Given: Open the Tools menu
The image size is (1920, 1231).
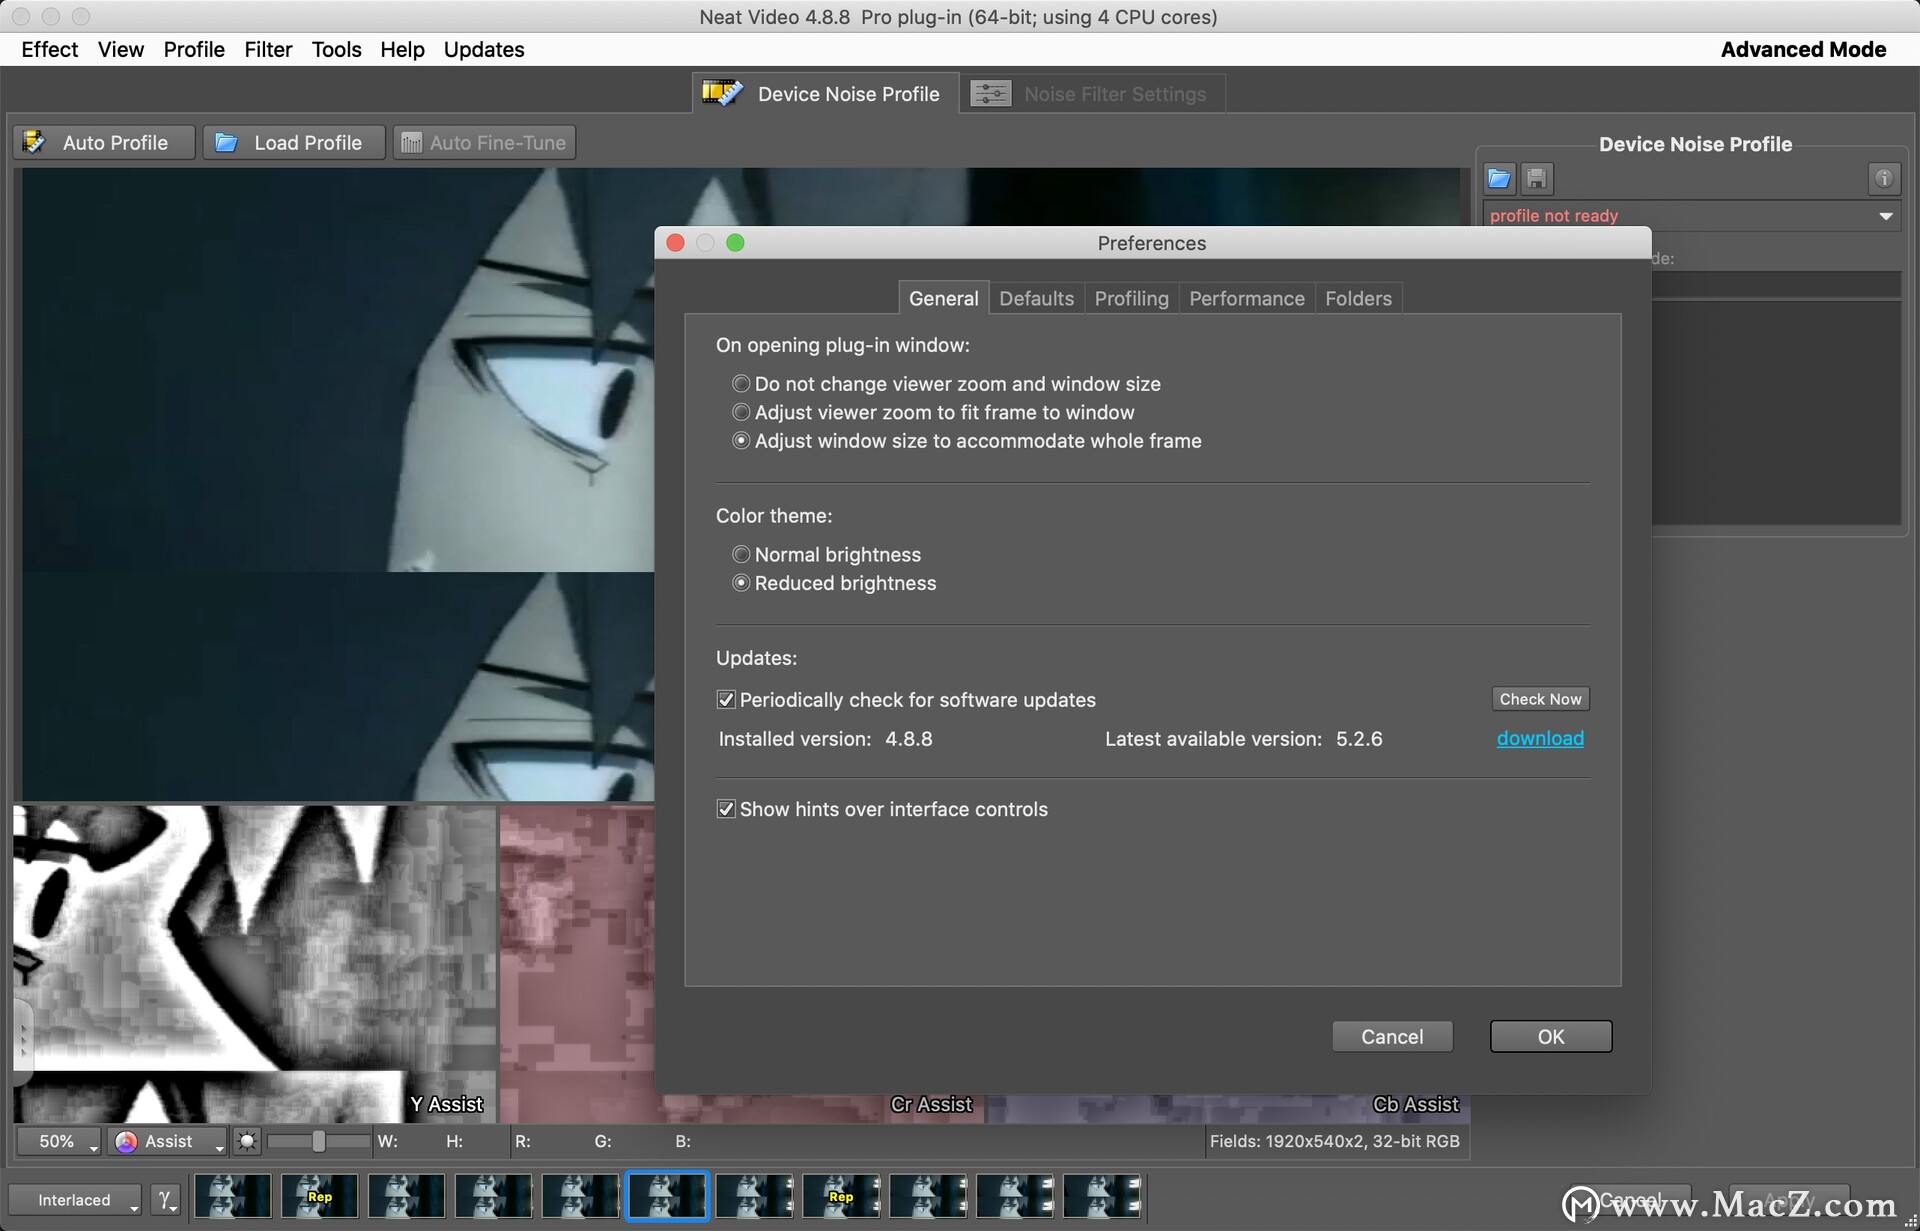Looking at the screenshot, I should pos(336,49).
